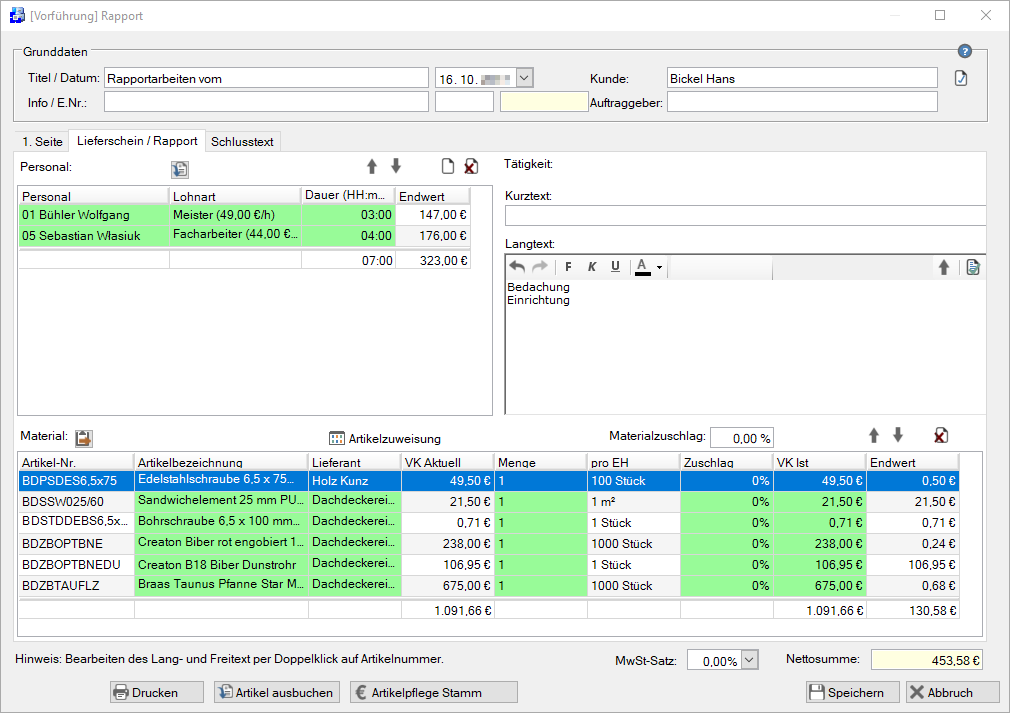Viewport: 1010px width, 713px height.
Task: Switch to the 1. Seite tab
Action: pyautogui.click(x=43, y=142)
